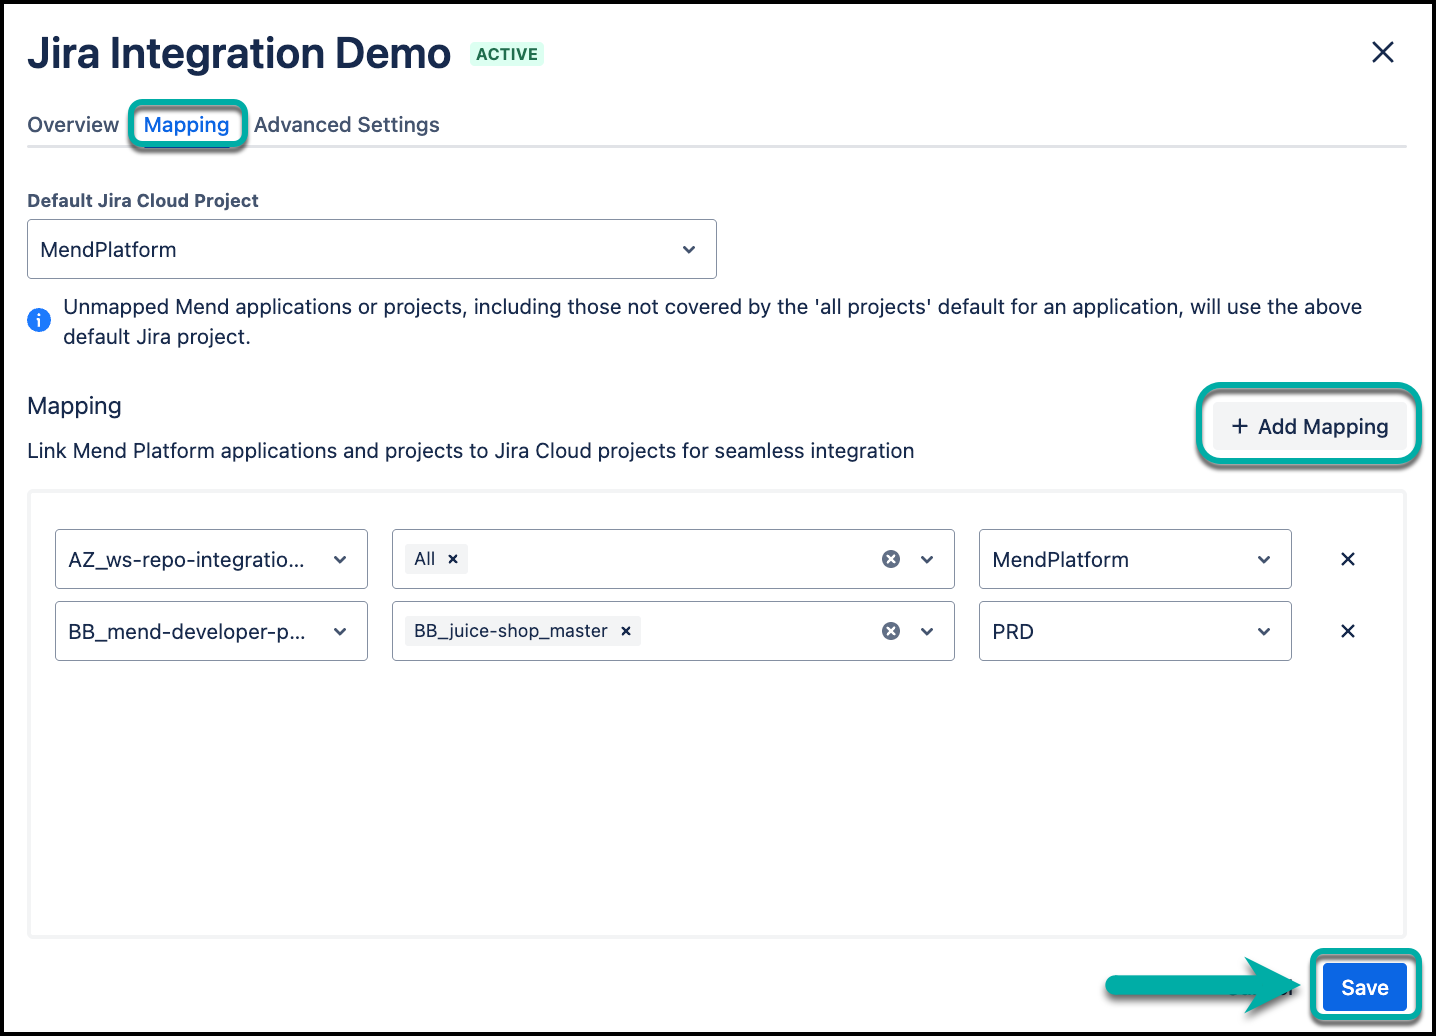Click the Add Mapping button

click(x=1309, y=426)
